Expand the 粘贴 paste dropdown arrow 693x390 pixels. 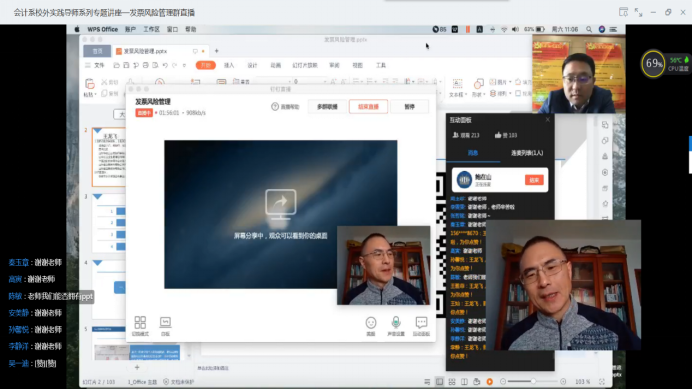[x=95, y=95]
